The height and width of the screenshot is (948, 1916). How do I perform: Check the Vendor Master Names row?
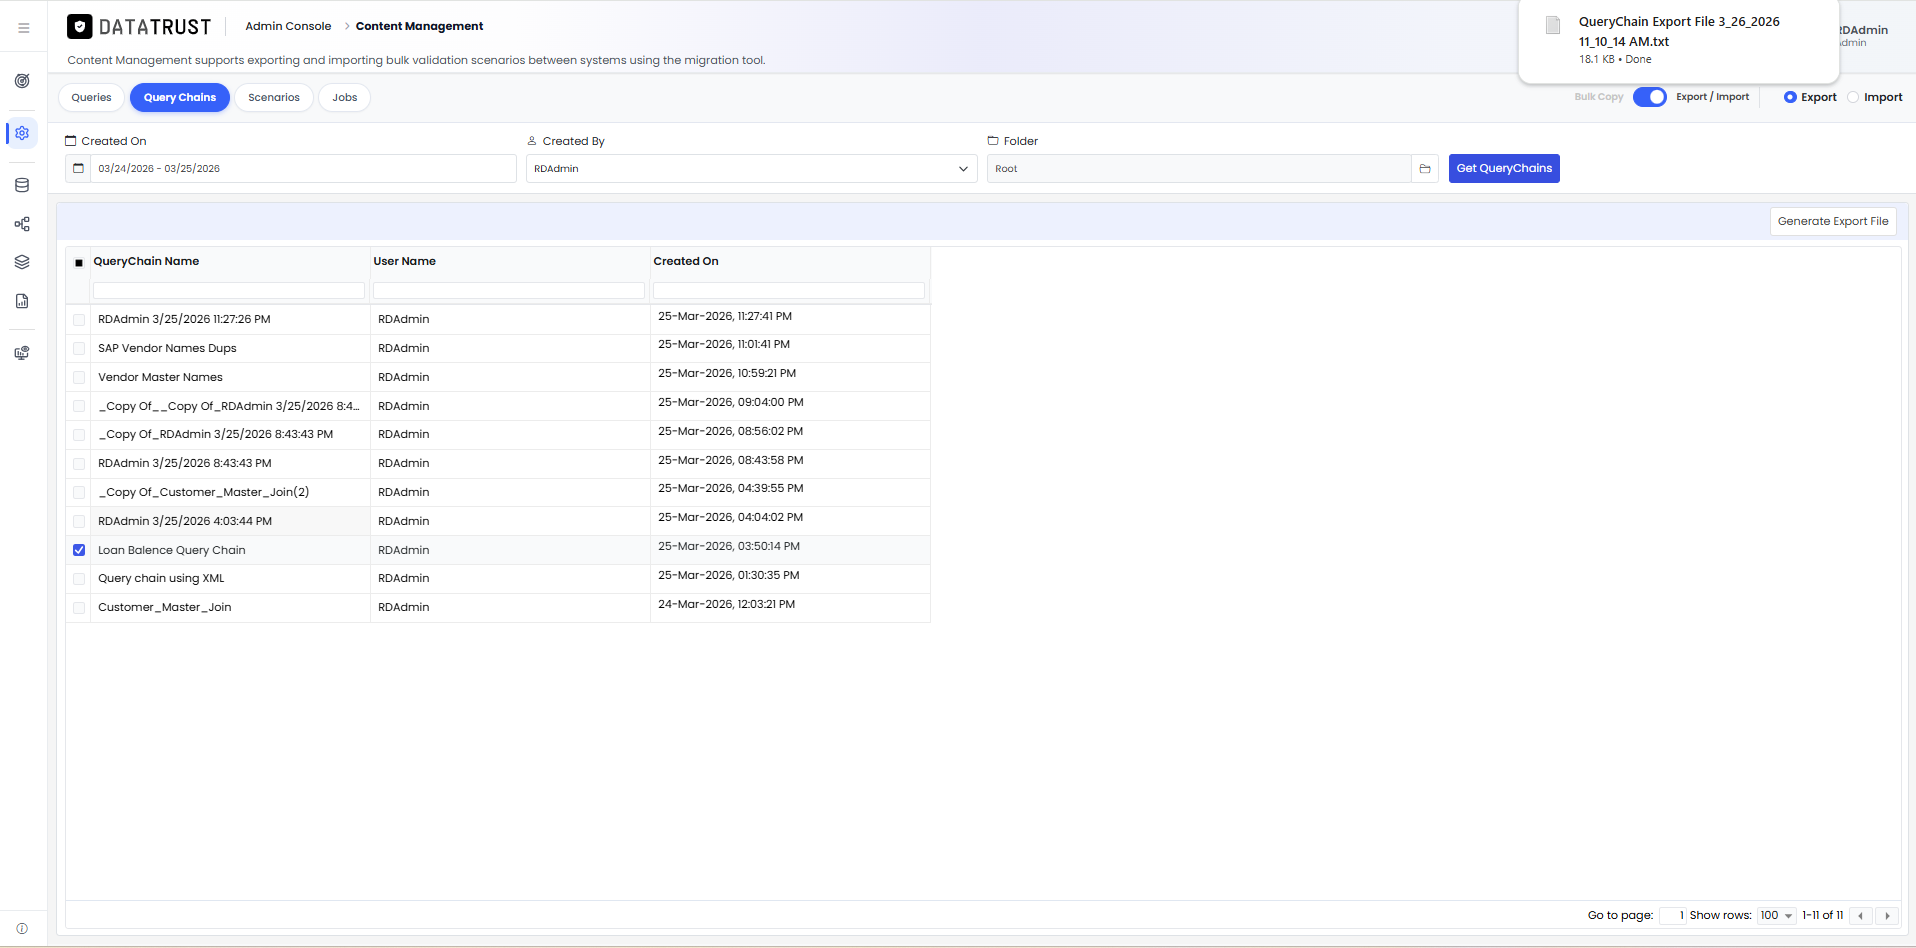click(79, 378)
